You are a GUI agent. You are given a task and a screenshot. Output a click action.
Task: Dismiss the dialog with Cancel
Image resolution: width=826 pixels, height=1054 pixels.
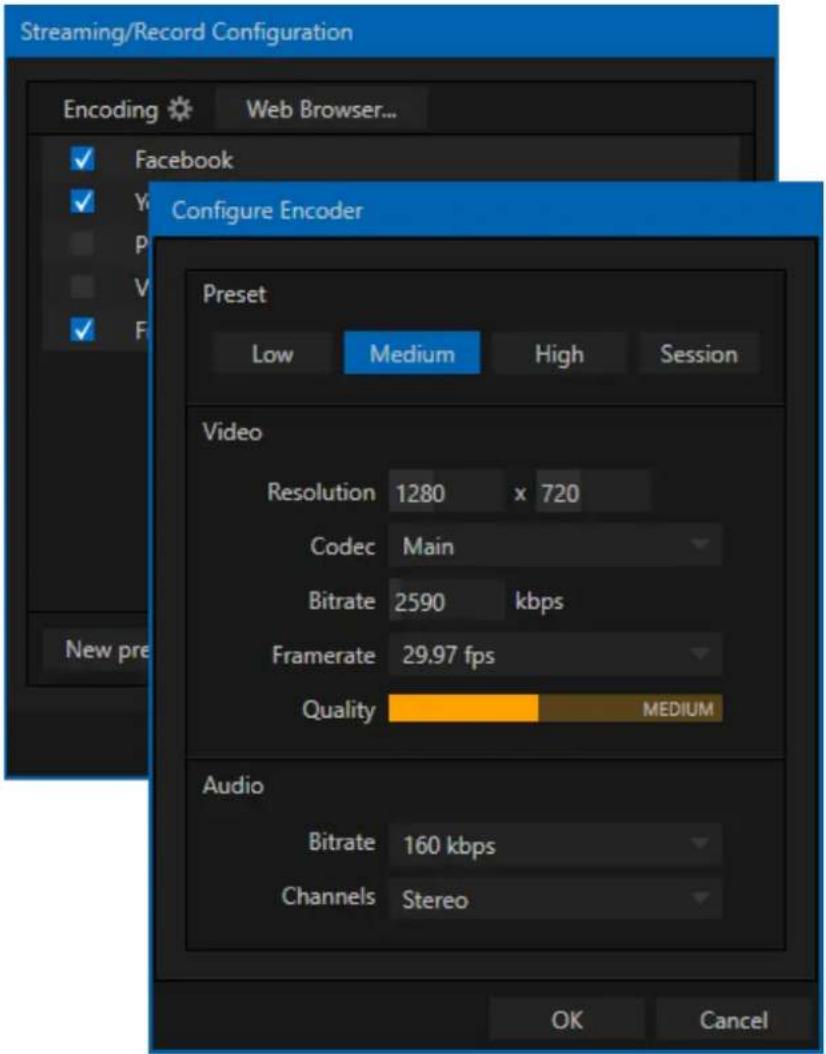pos(733,1019)
